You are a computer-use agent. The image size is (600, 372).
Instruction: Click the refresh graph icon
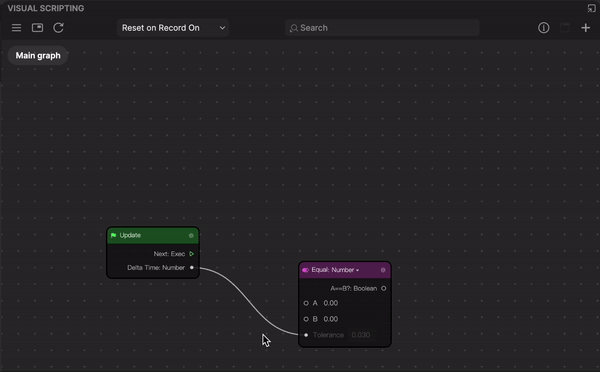(x=59, y=28)
